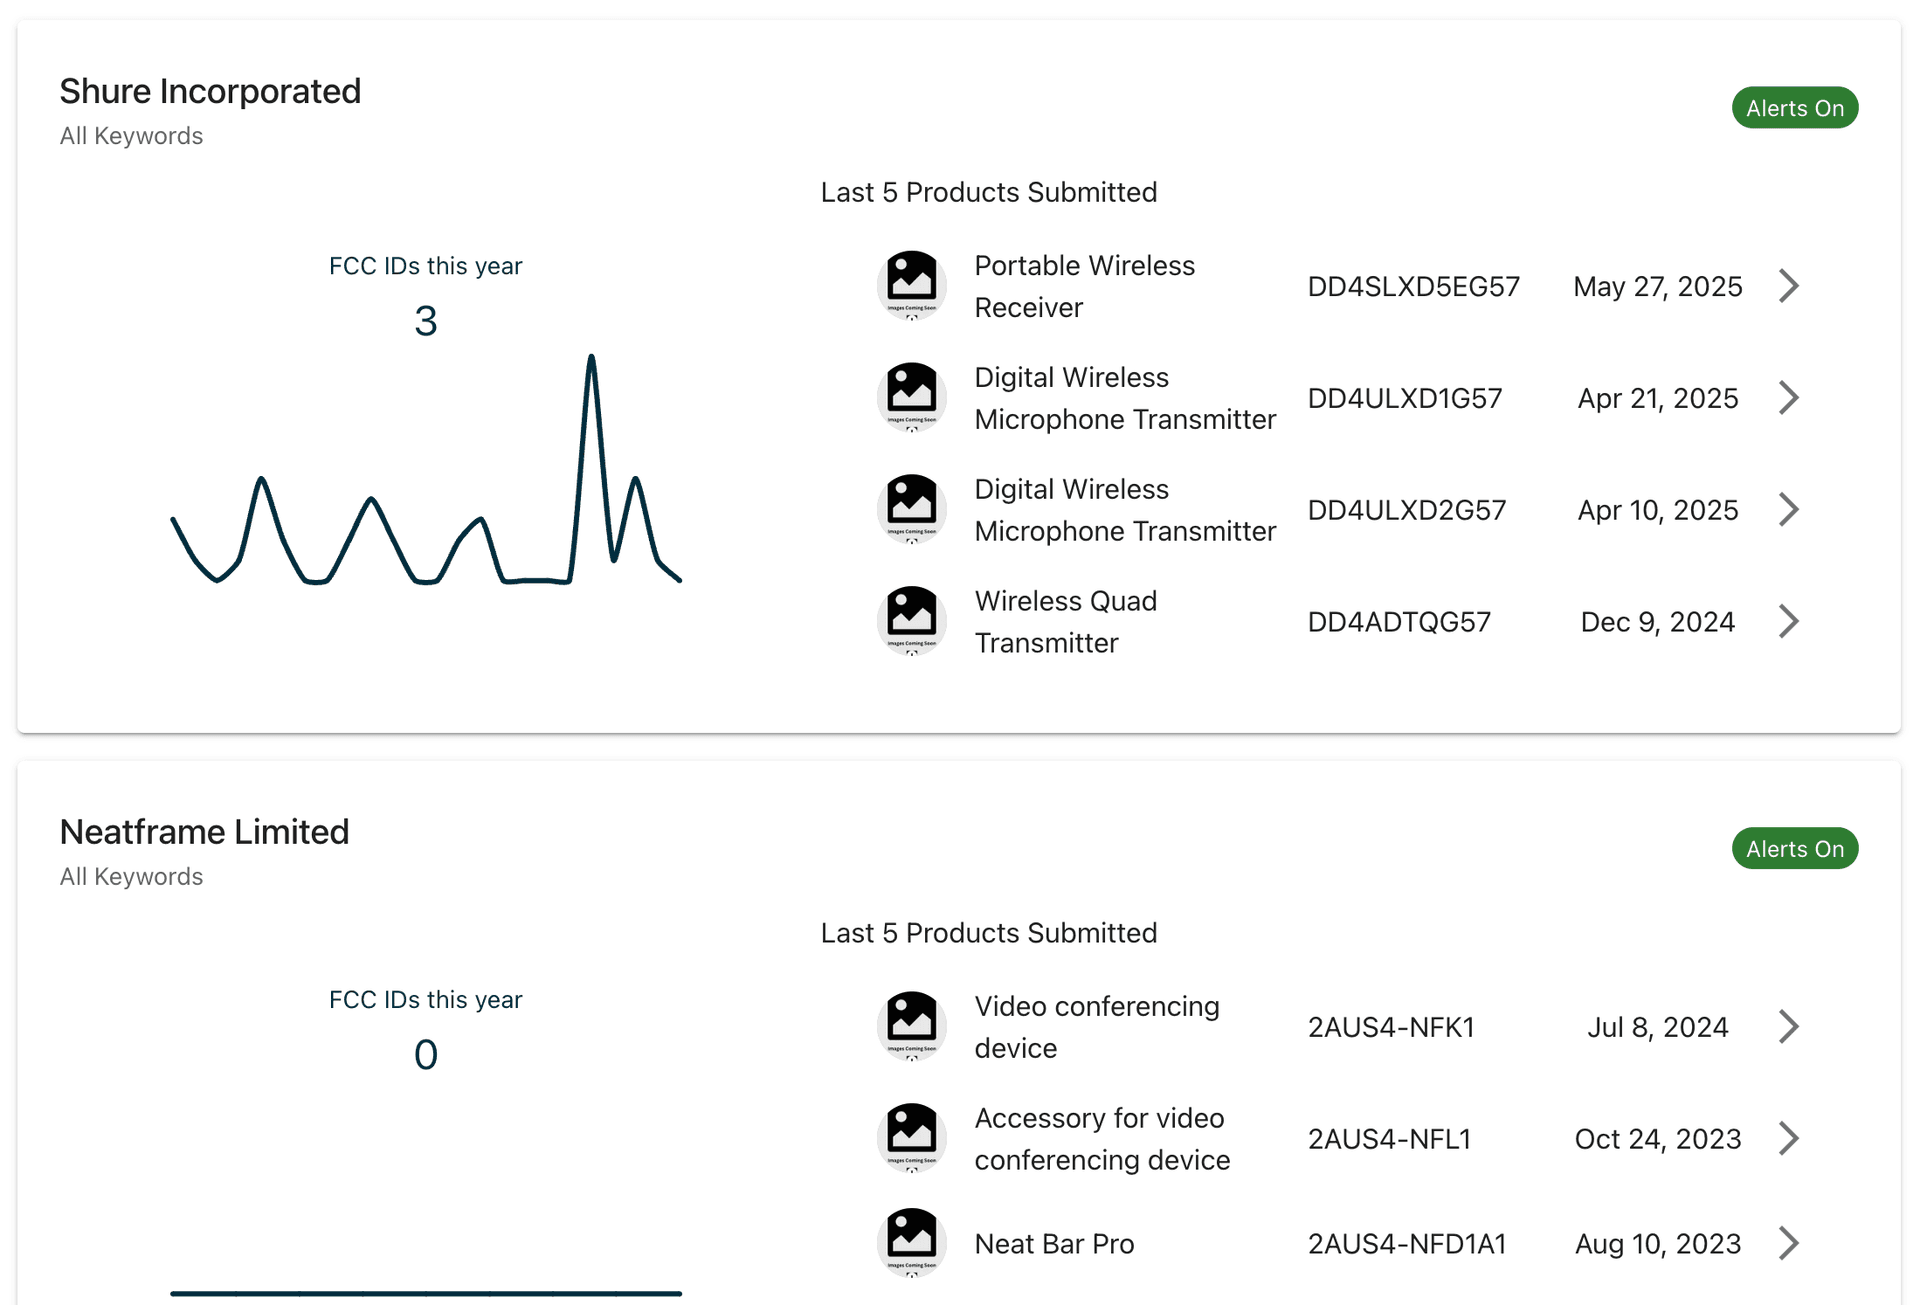Open chevron next to Aug 10, 2023
Viewport: 1920px width, 1305px height.
pyautogui.click(x=1789, y=1244)
